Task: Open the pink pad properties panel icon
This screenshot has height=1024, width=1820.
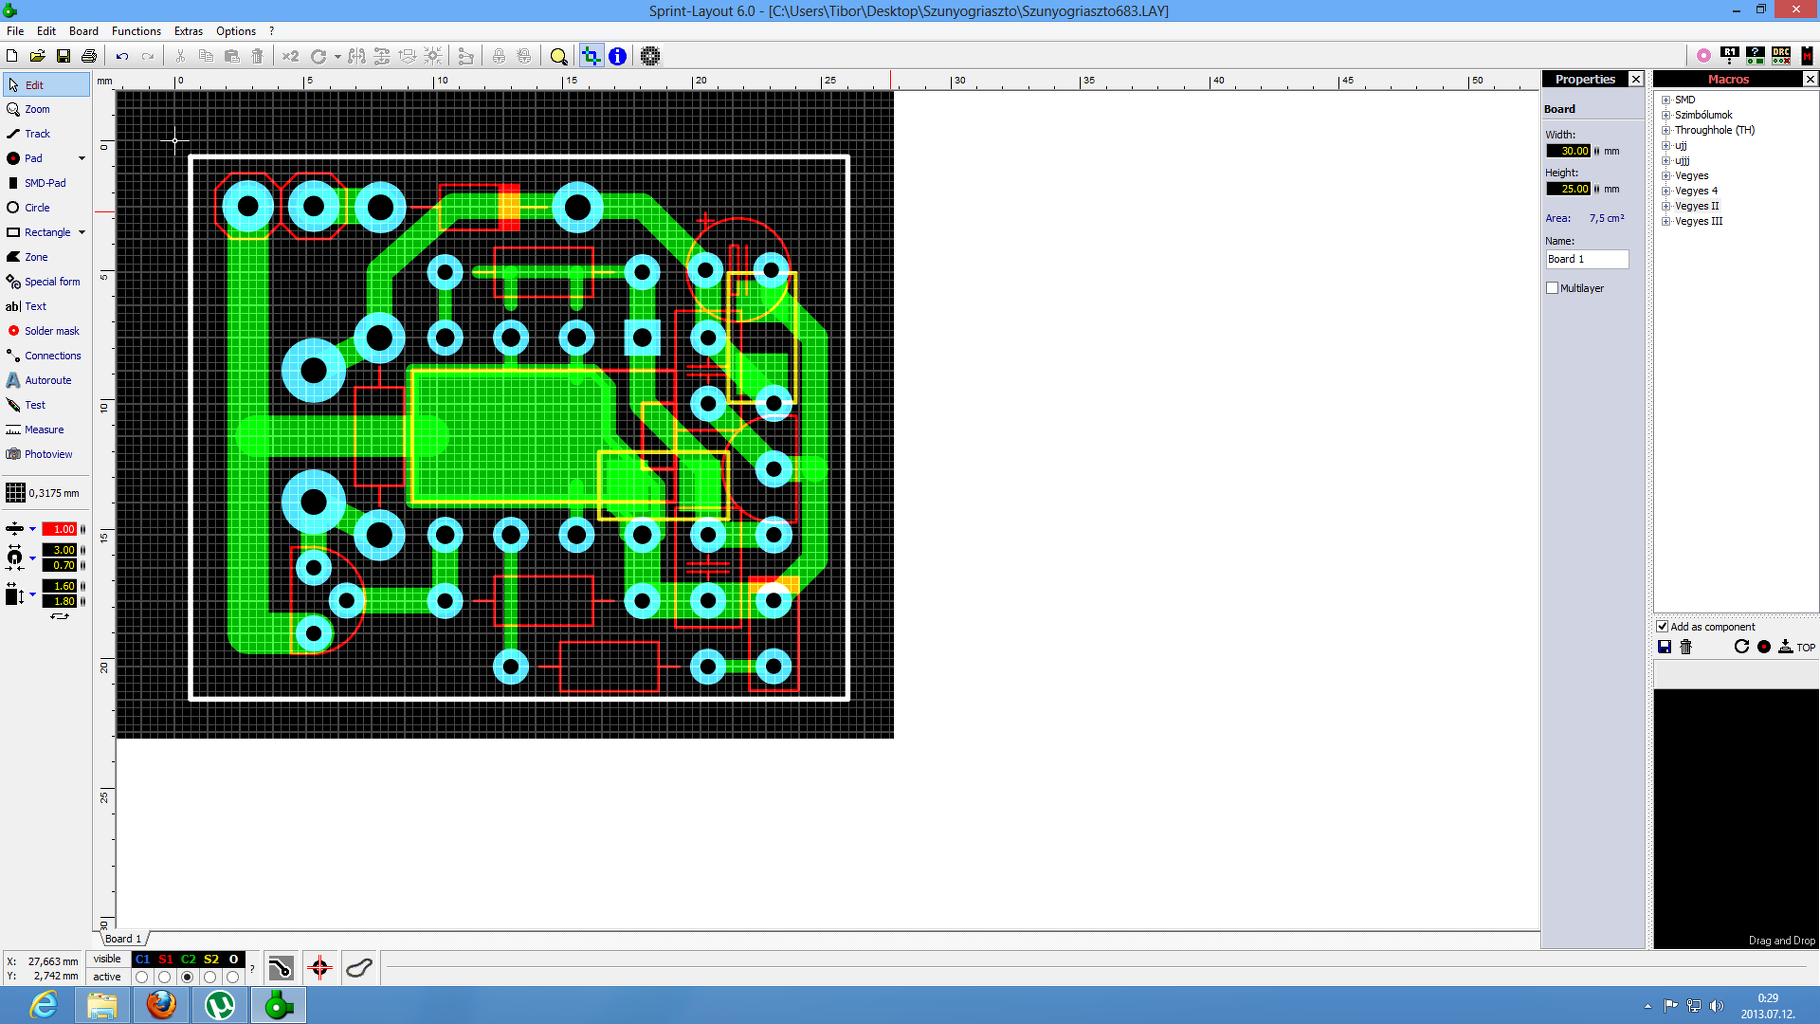Action: pos(1704,56)
